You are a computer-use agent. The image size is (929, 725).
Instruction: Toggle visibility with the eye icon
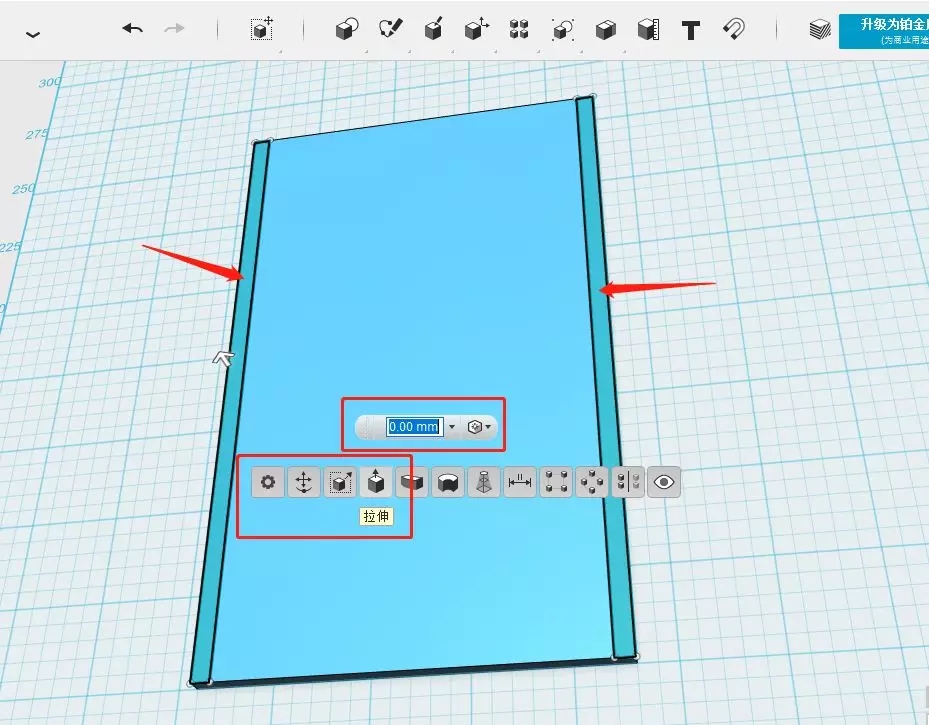664,483
